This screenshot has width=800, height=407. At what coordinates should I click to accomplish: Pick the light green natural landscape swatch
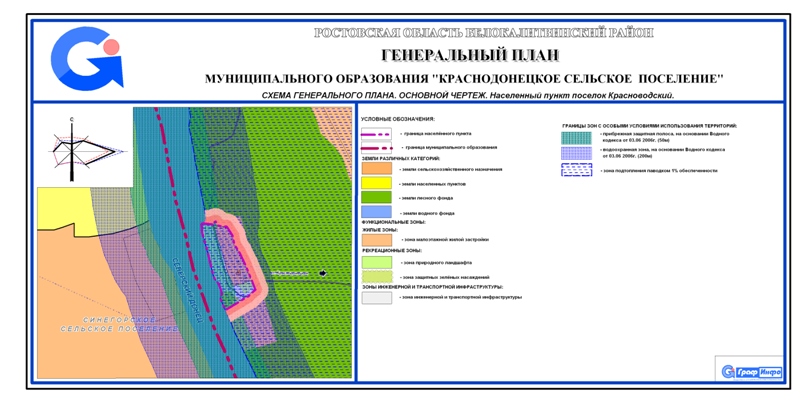pyautogui.click(x=378, y=262)
